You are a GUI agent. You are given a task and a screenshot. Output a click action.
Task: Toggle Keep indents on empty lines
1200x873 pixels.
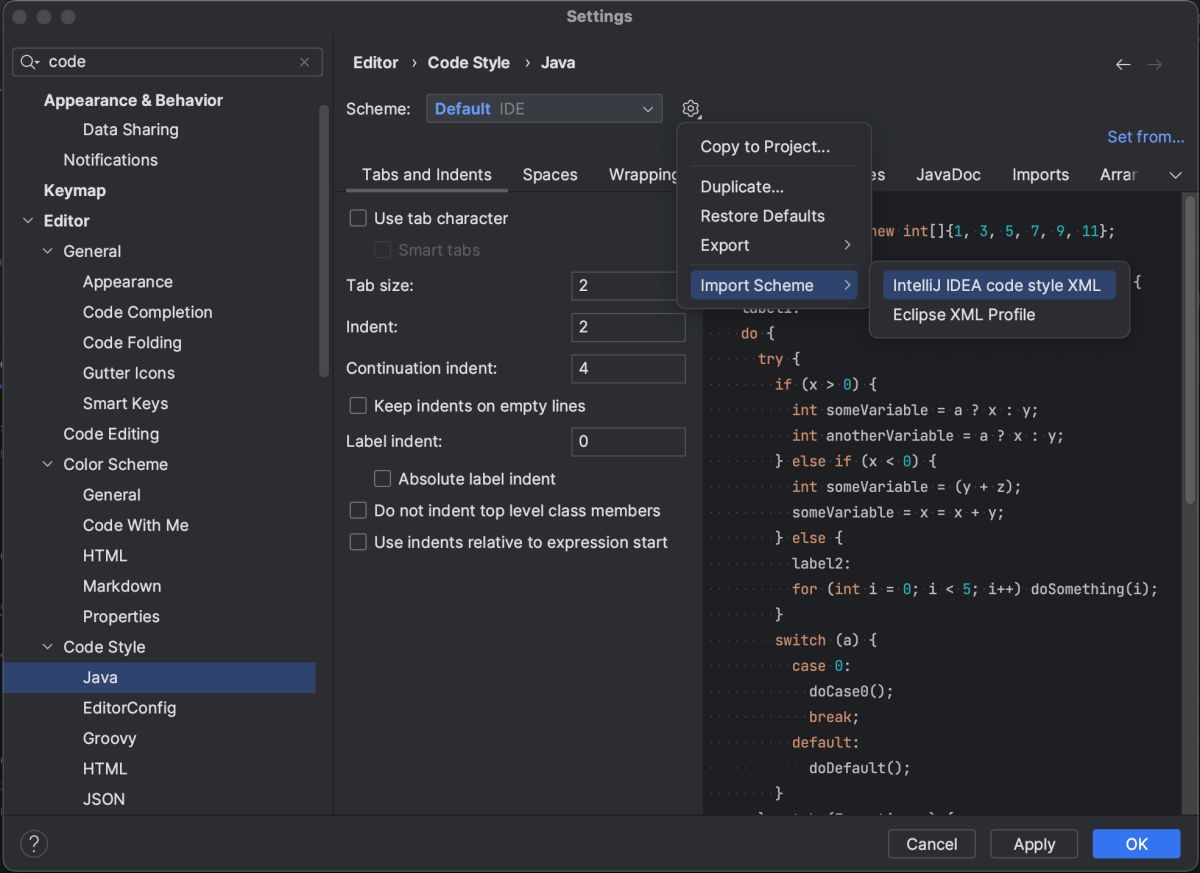358,406
